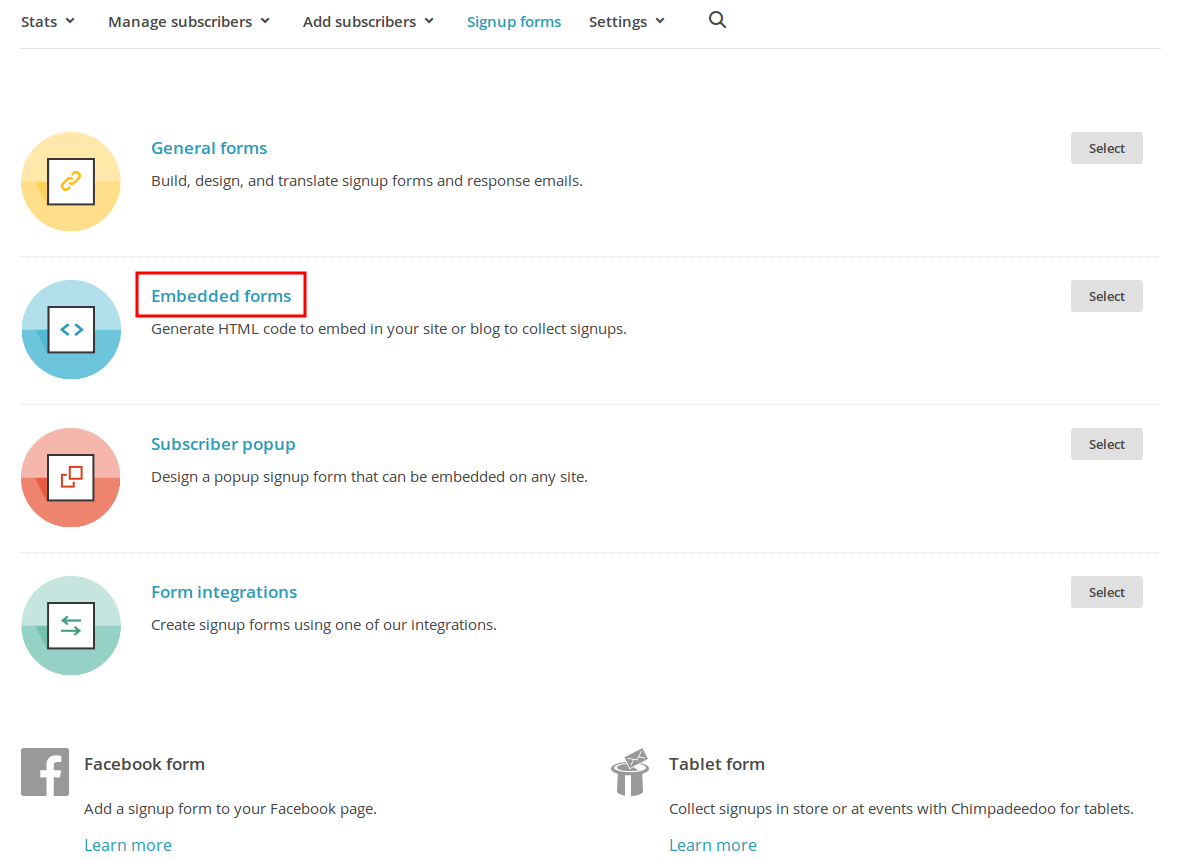Click the Embedded forms code brackets icon

pyautogui.click(x=71, y=330)
